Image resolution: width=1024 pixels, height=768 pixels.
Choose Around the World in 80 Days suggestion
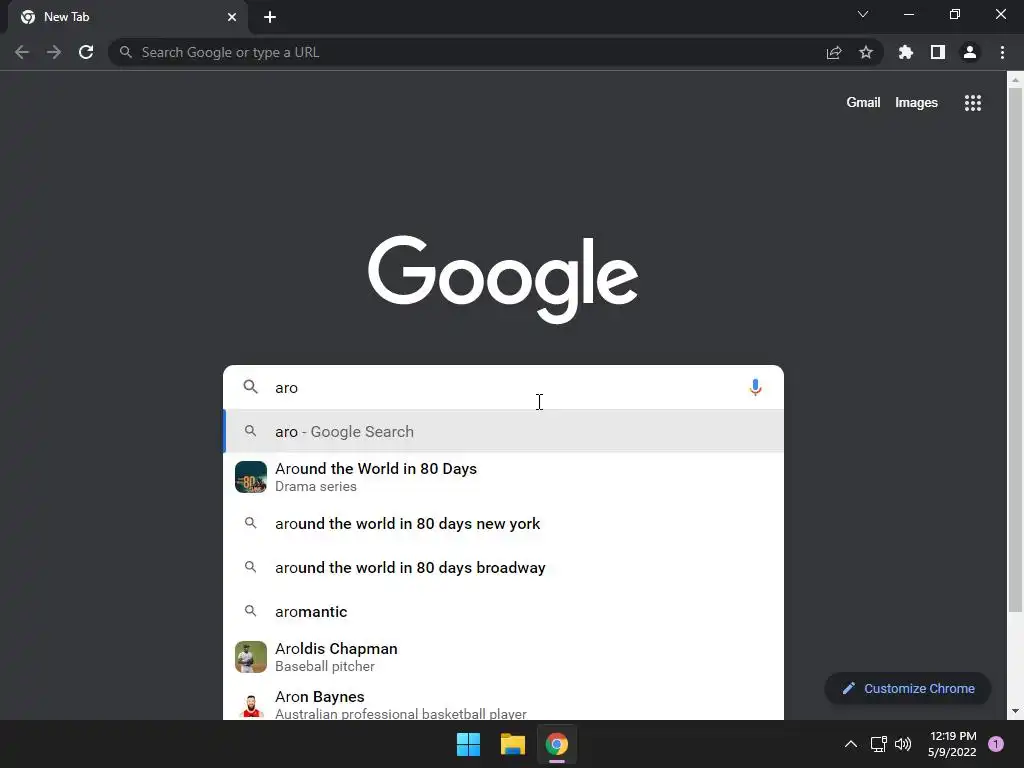click(x=504, y=477)
